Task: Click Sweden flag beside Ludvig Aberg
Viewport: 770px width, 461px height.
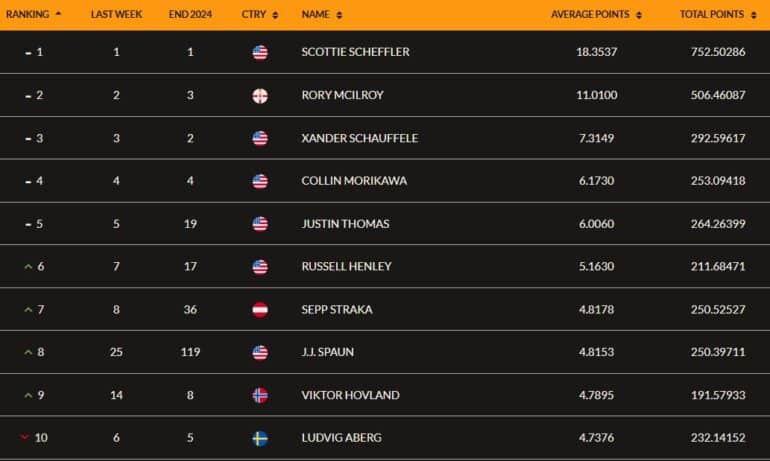Action: point(260,438)
